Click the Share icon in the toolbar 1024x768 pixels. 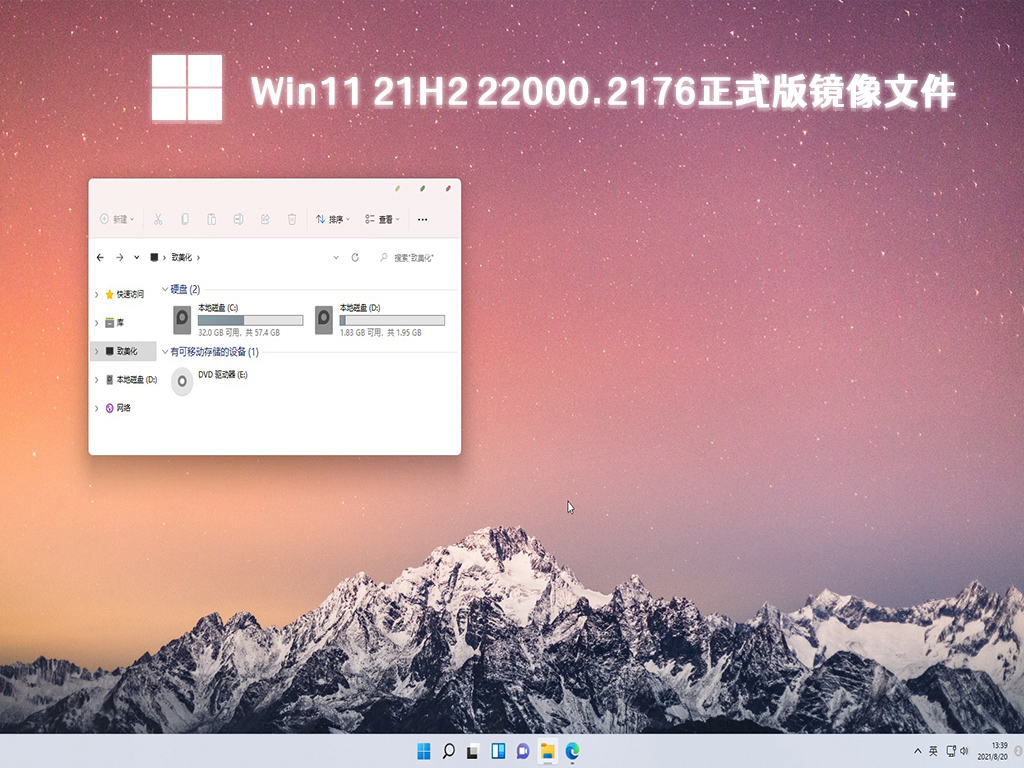tap(266, 219)
